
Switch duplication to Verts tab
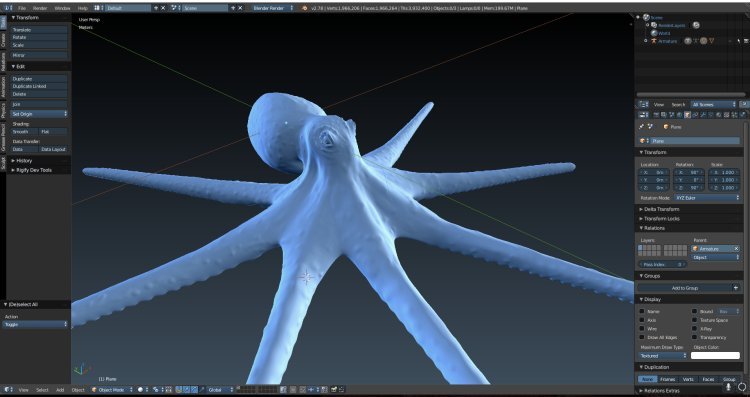(x=688, y=379)
